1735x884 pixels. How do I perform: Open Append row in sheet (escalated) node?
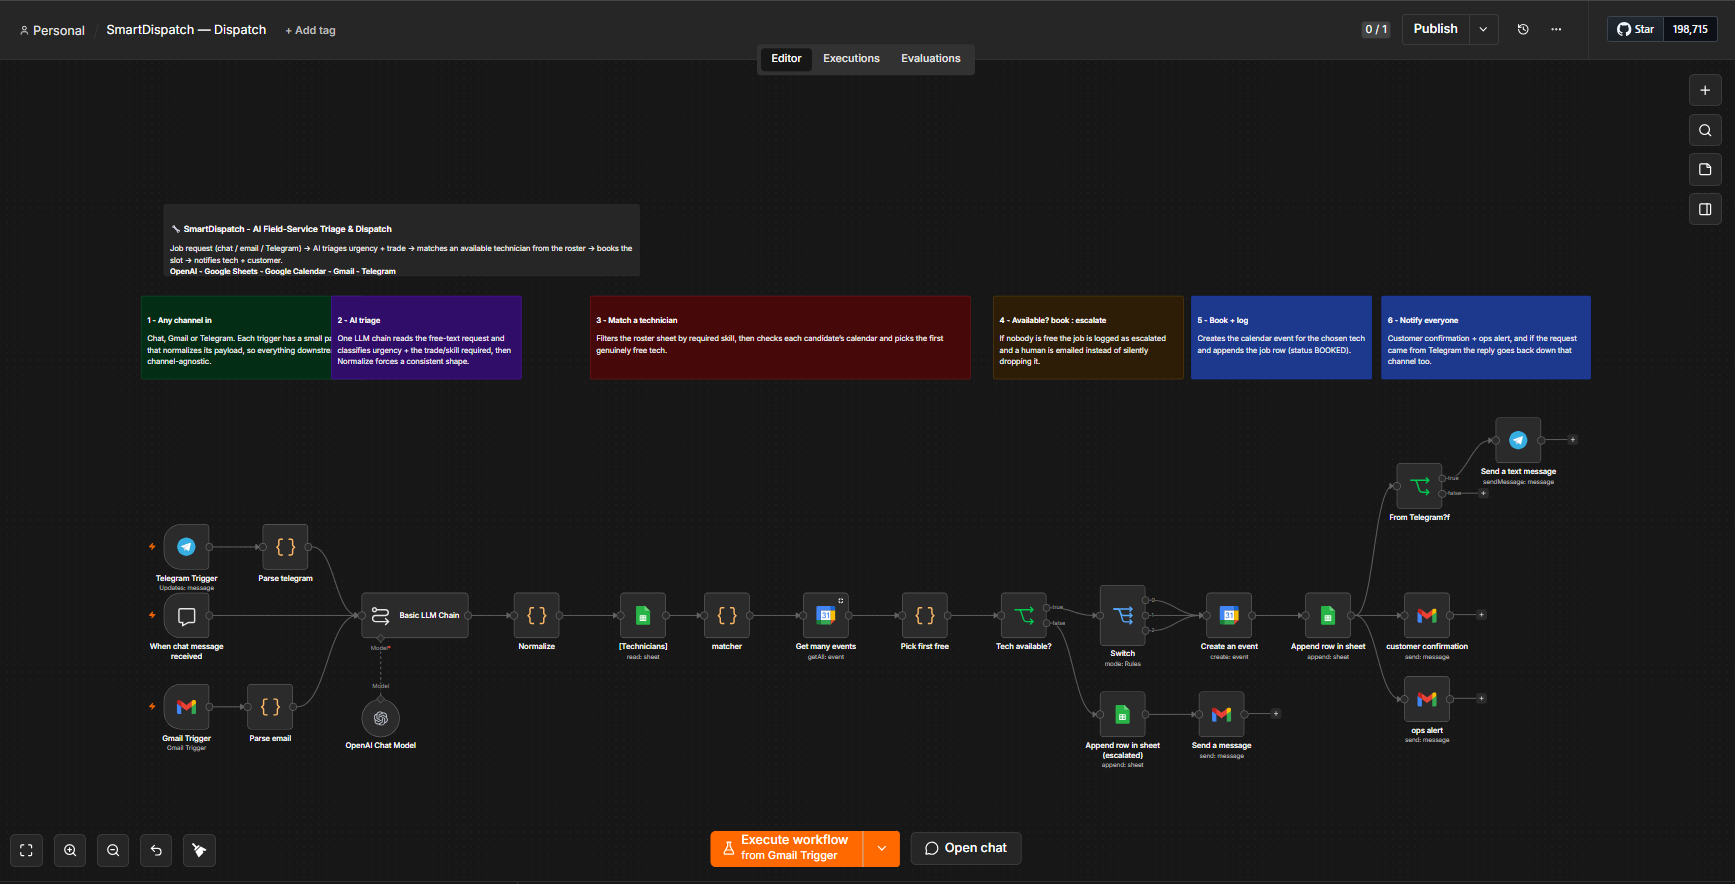(x=1123, y=714)
